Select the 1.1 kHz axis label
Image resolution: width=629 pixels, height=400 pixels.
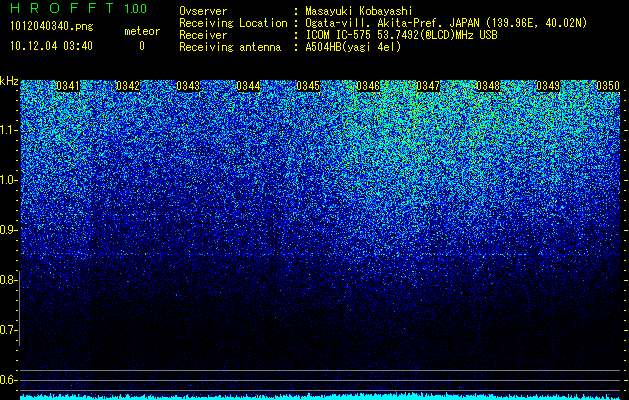8,130
